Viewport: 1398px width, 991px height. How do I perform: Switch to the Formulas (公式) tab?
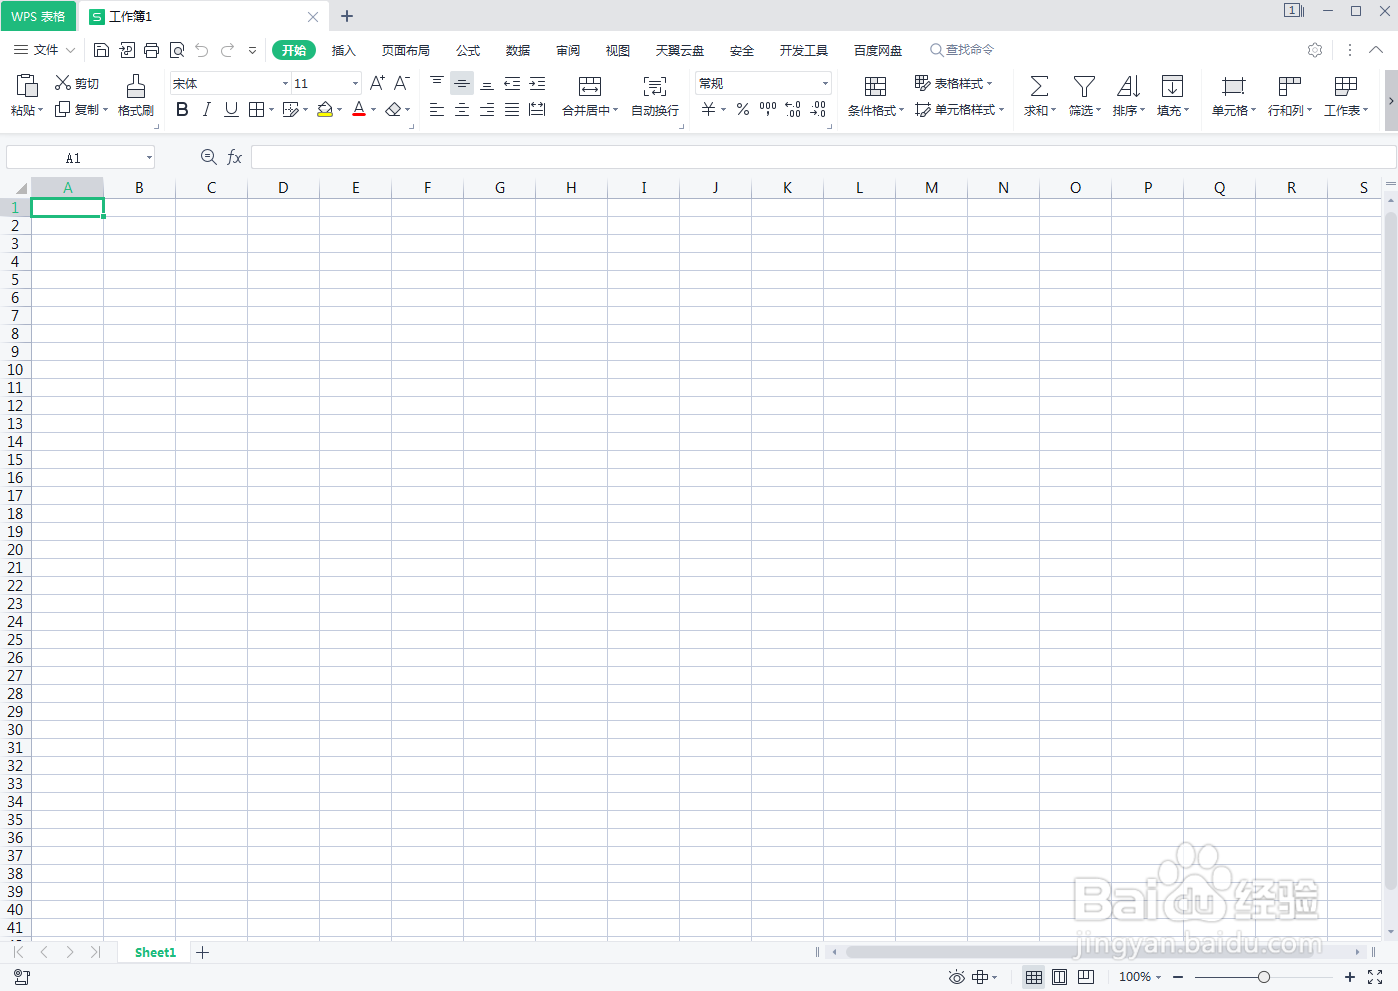tap(468, 50)
